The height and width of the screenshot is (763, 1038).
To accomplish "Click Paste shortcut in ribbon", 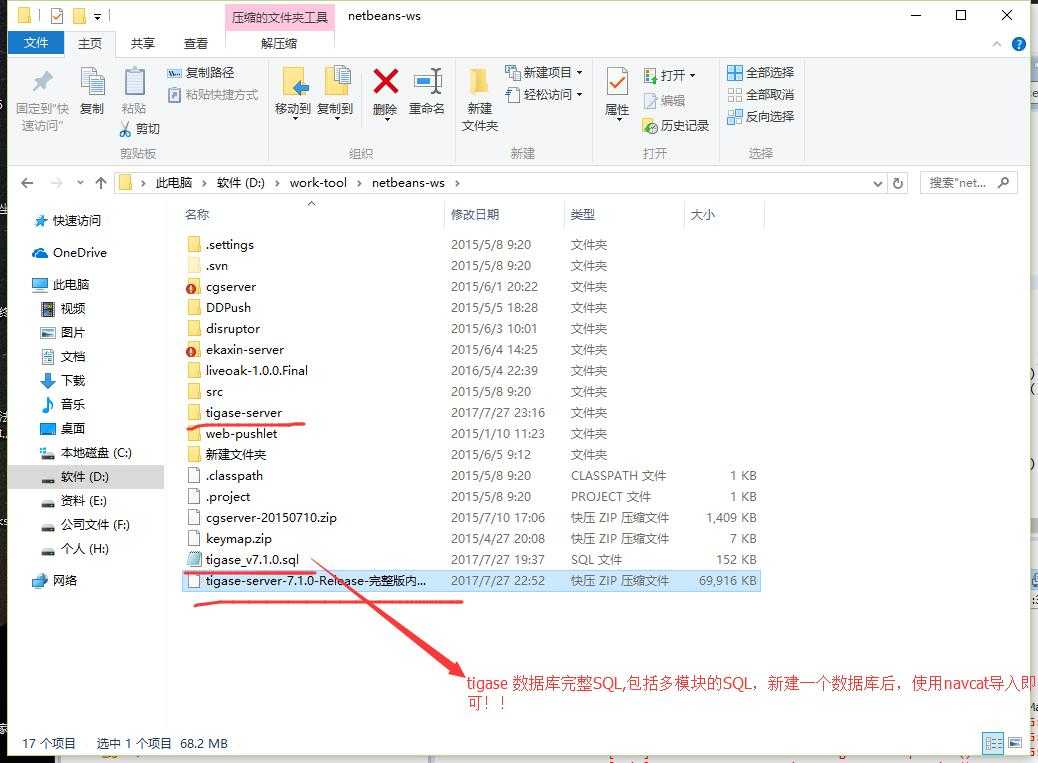I will coord(212,95).
